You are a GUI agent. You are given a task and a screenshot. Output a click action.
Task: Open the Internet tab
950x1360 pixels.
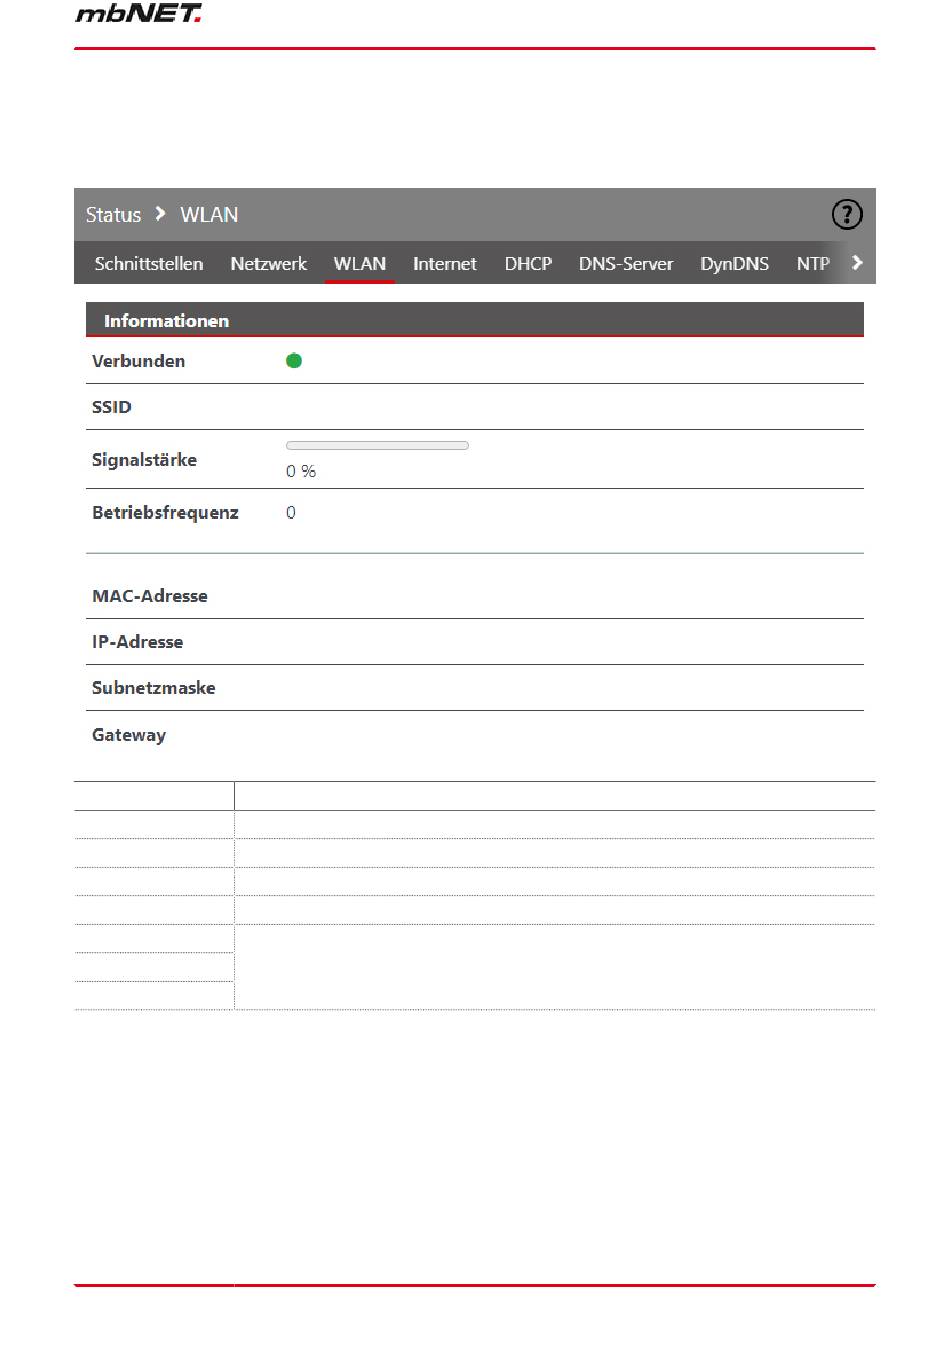(x=445, y=264)
